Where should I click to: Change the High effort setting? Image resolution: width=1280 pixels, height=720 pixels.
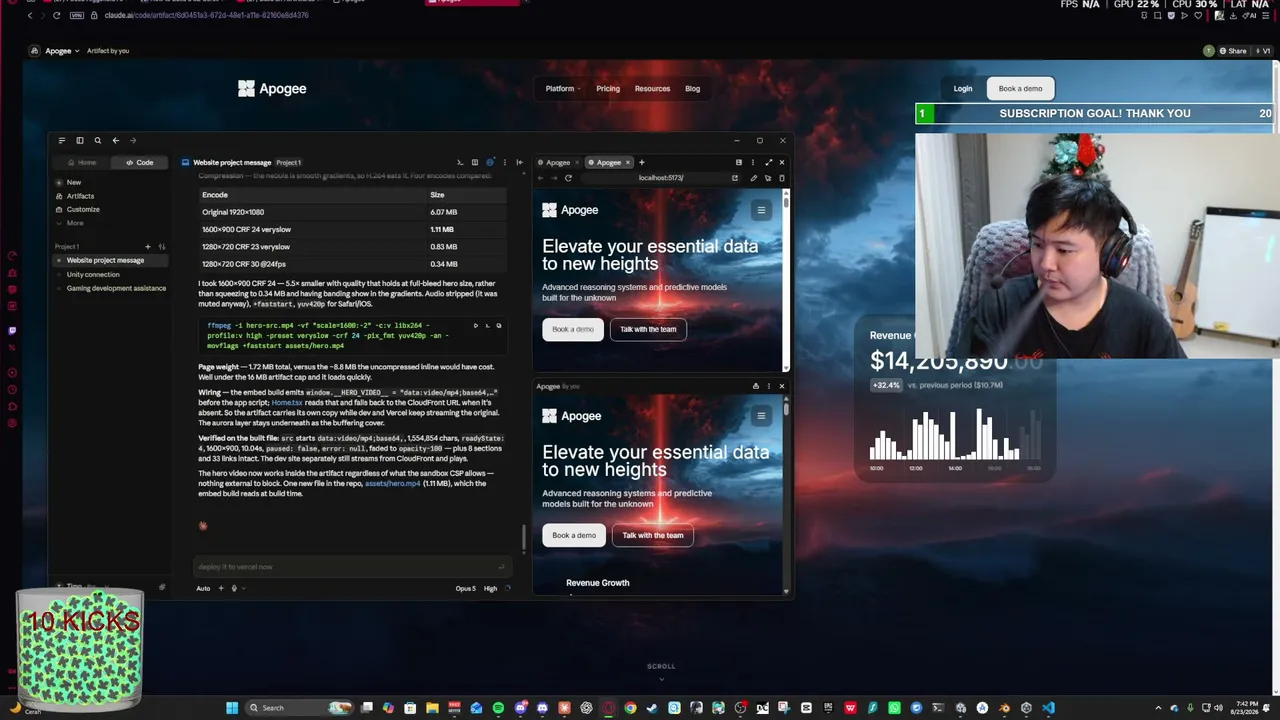coord(490,588)
